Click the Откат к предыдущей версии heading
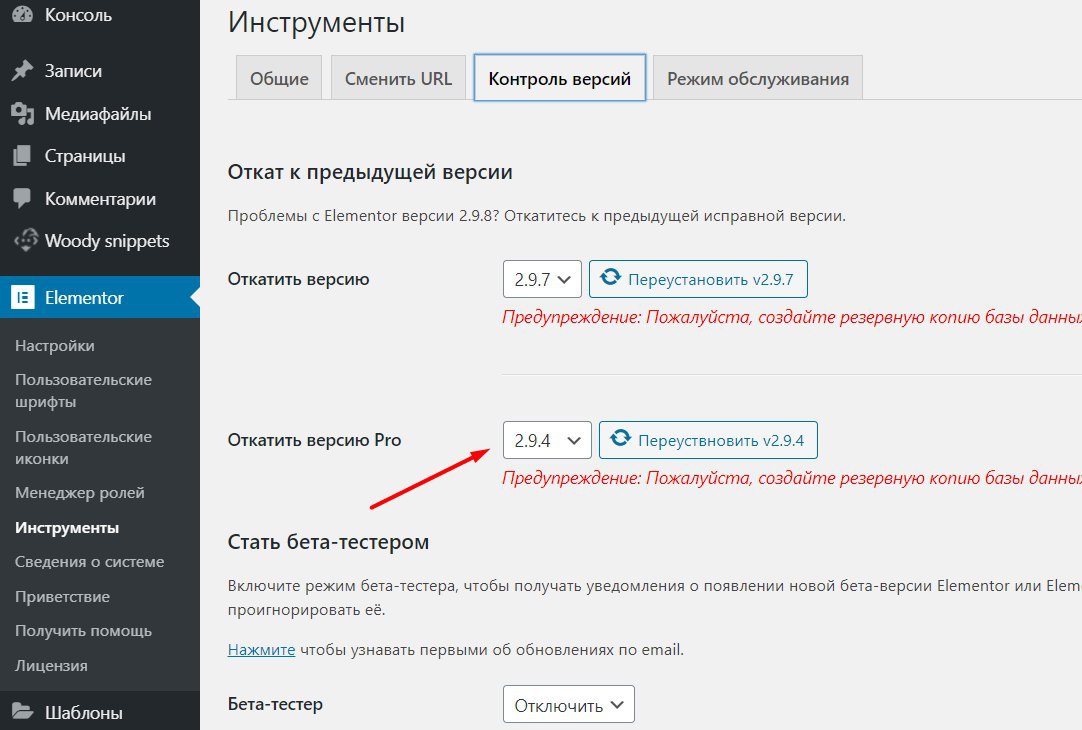 370,172
